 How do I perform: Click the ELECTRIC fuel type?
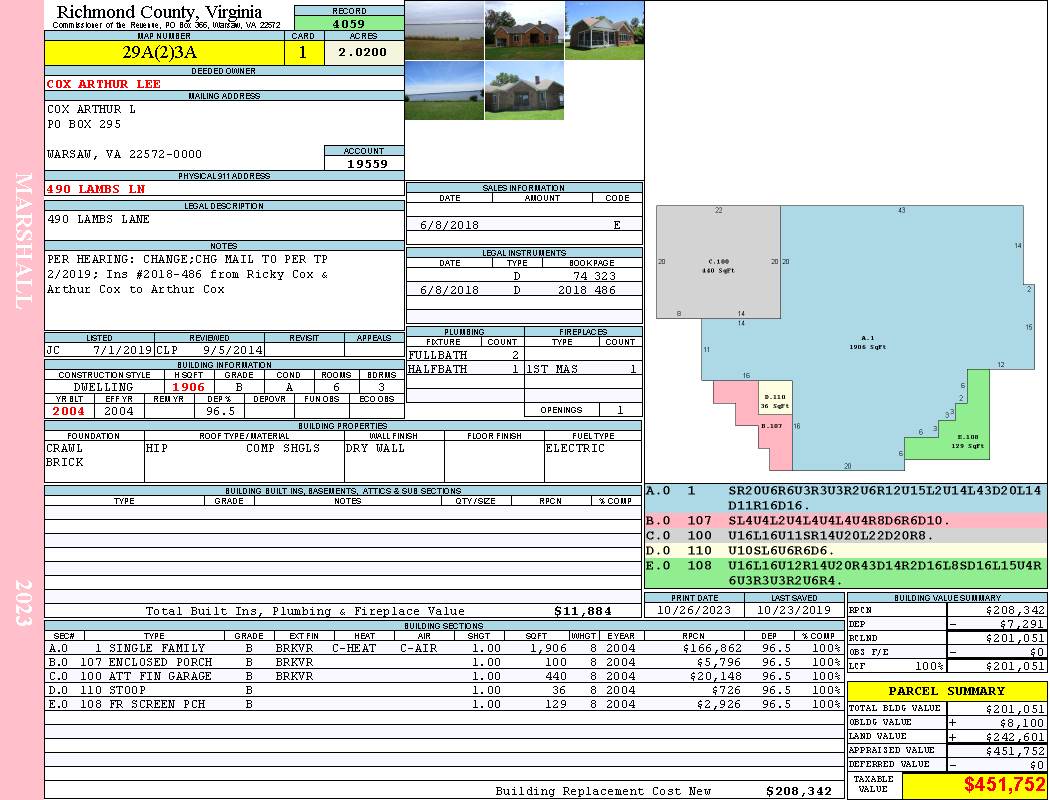click(575, 449)
